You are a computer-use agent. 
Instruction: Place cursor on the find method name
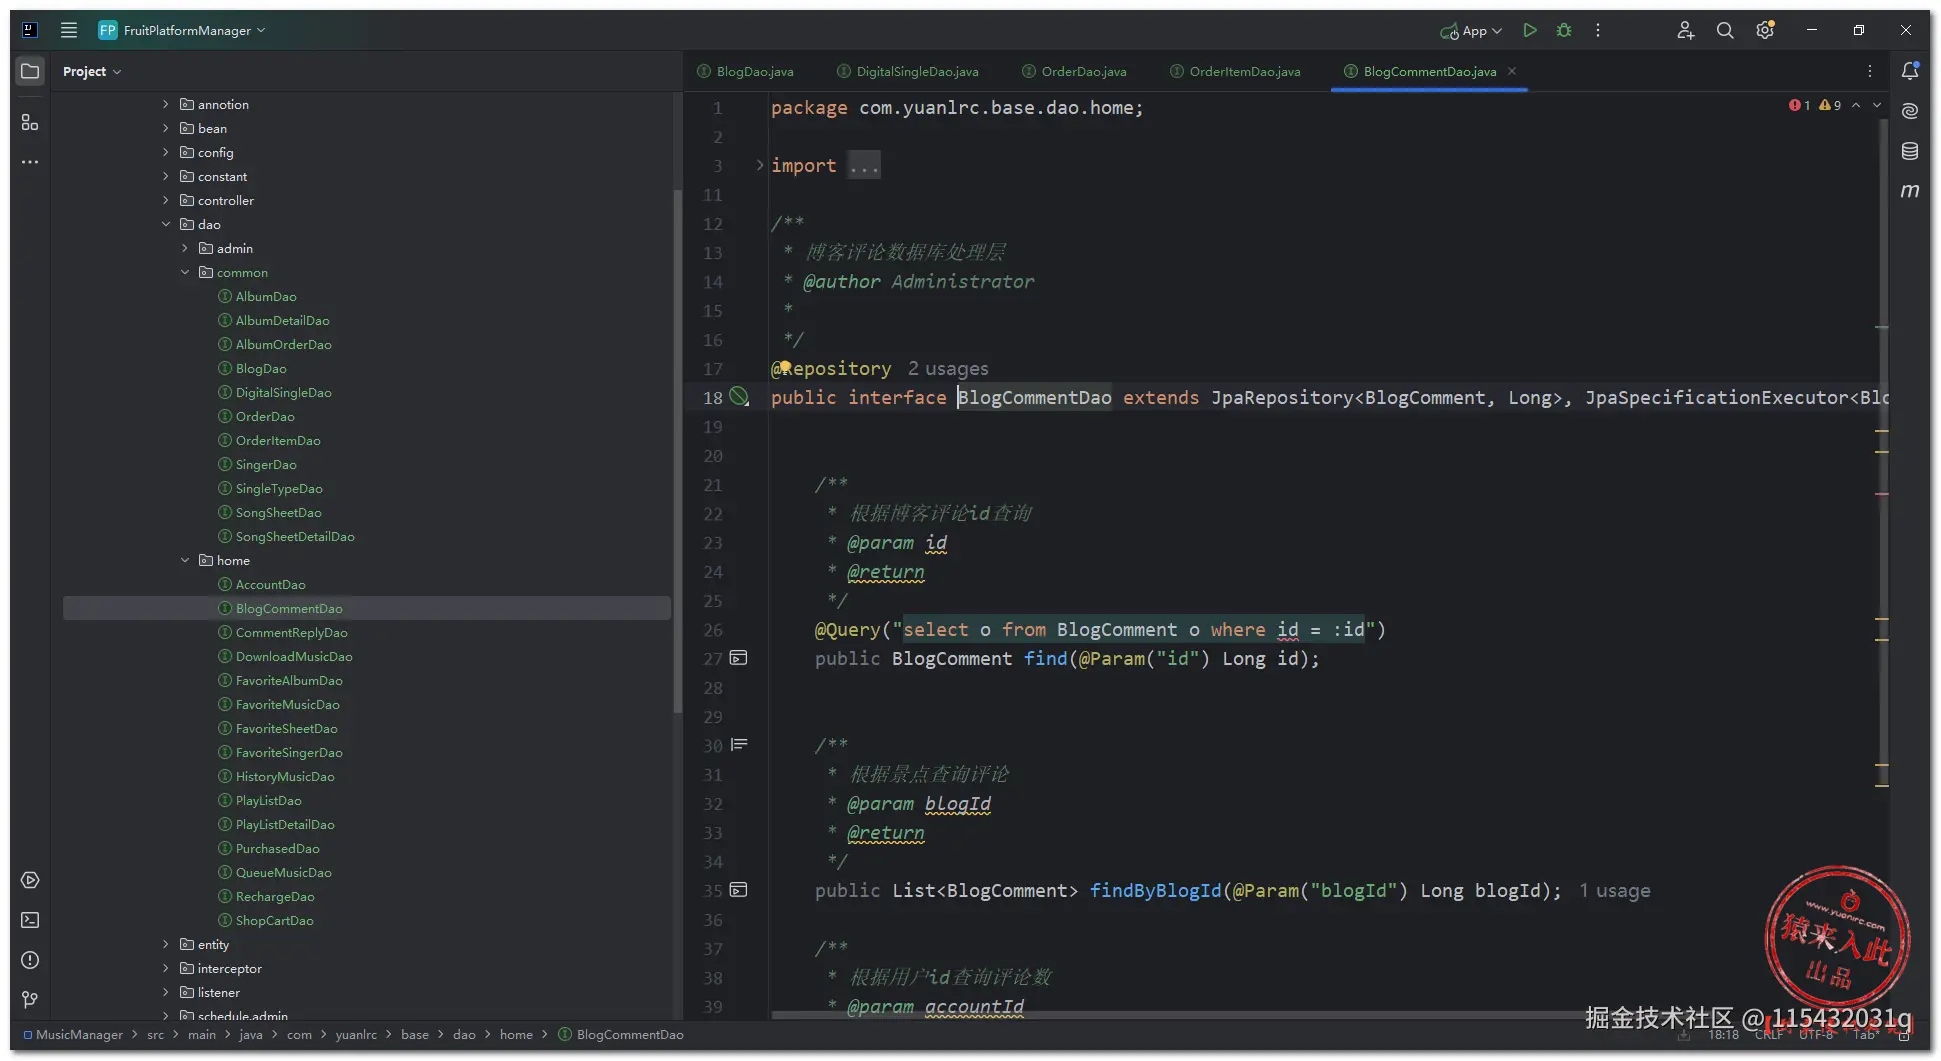[1046, 658]
